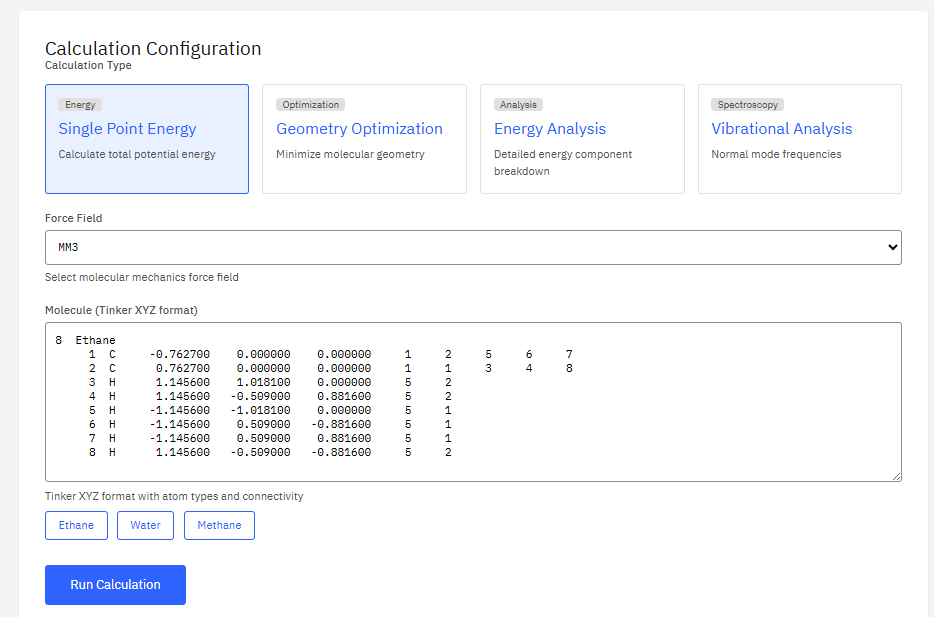Select the Single Point Energy calculation type
Screen dimensions: 934x617
(146, 138)
